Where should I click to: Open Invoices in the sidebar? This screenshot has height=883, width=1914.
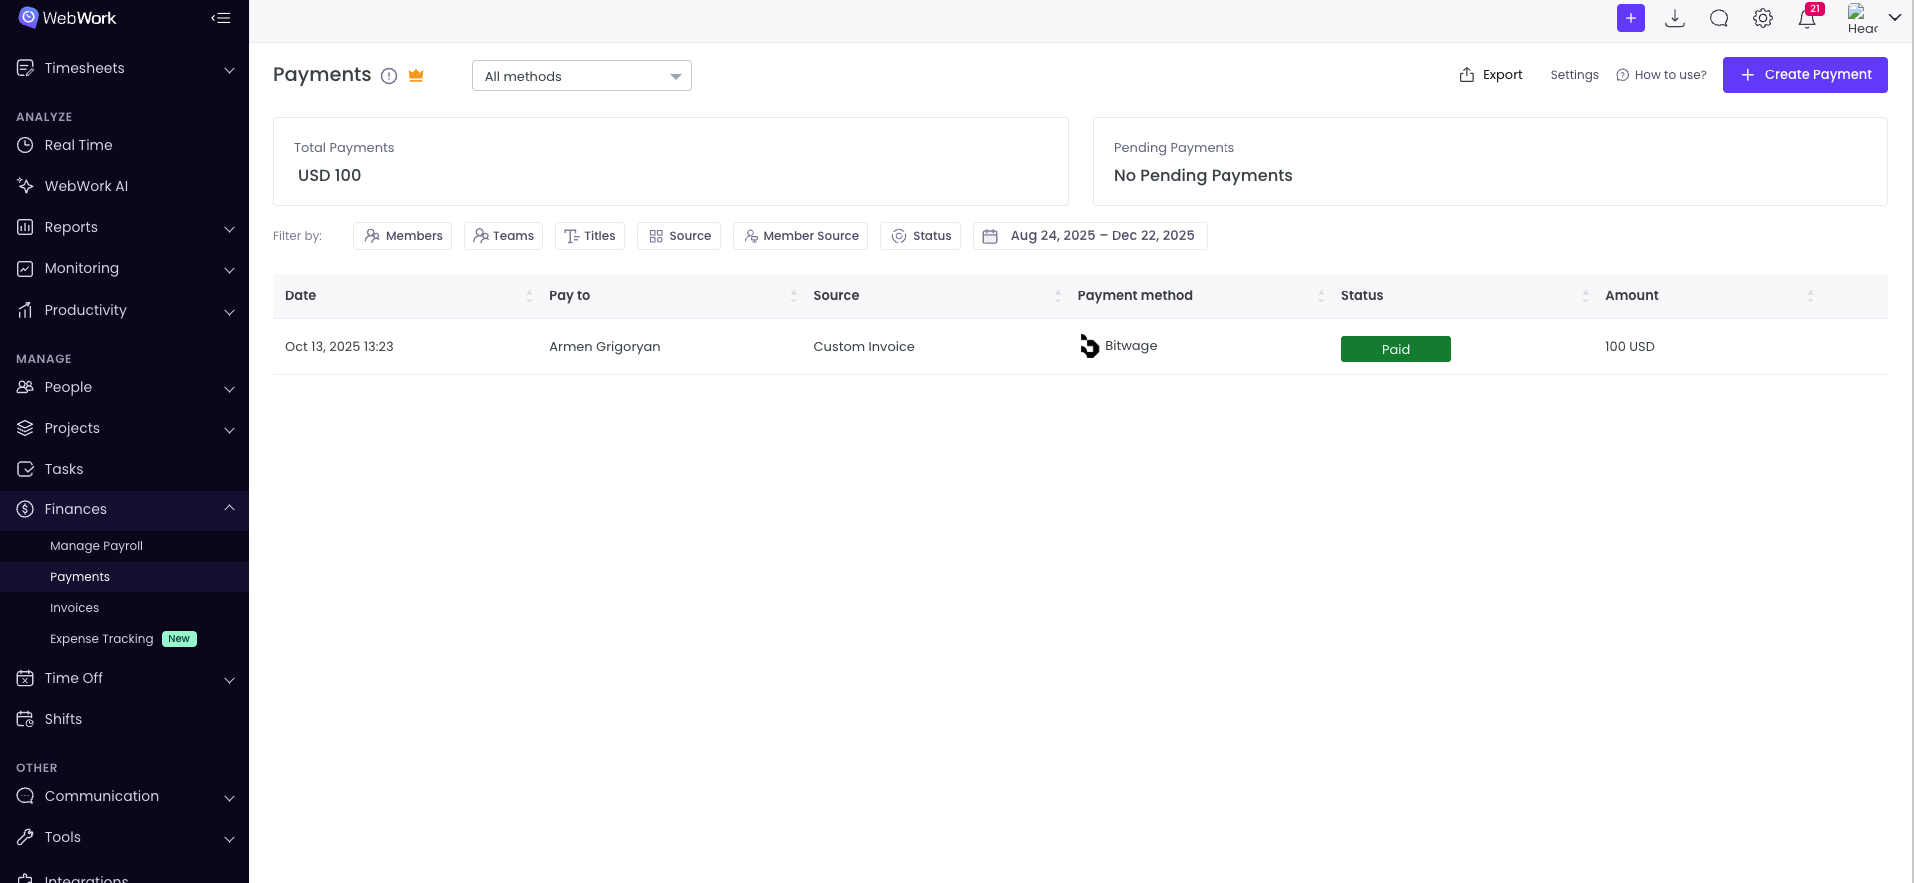(x=74, y=608)
